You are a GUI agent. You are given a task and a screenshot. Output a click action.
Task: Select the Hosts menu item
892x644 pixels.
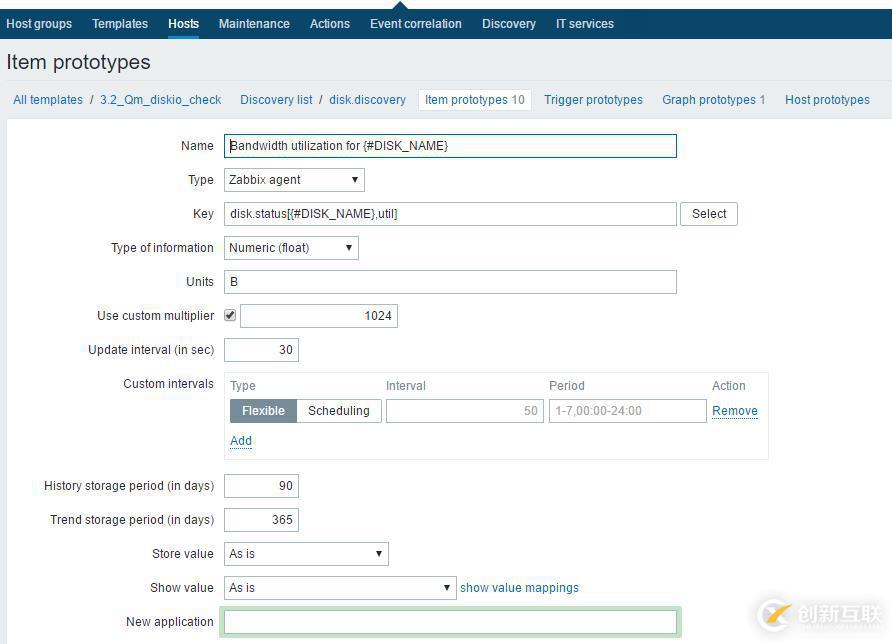point(183,24)
